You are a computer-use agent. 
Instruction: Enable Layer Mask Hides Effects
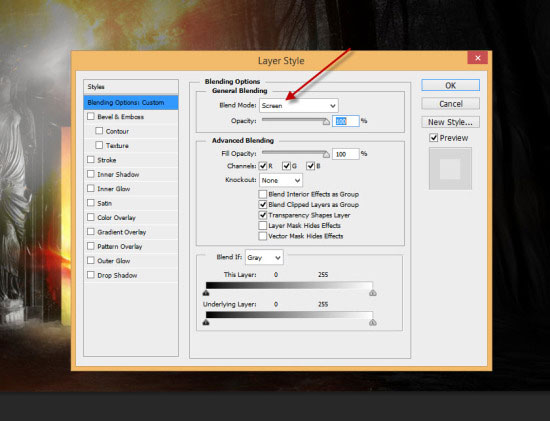pos(262,226)
